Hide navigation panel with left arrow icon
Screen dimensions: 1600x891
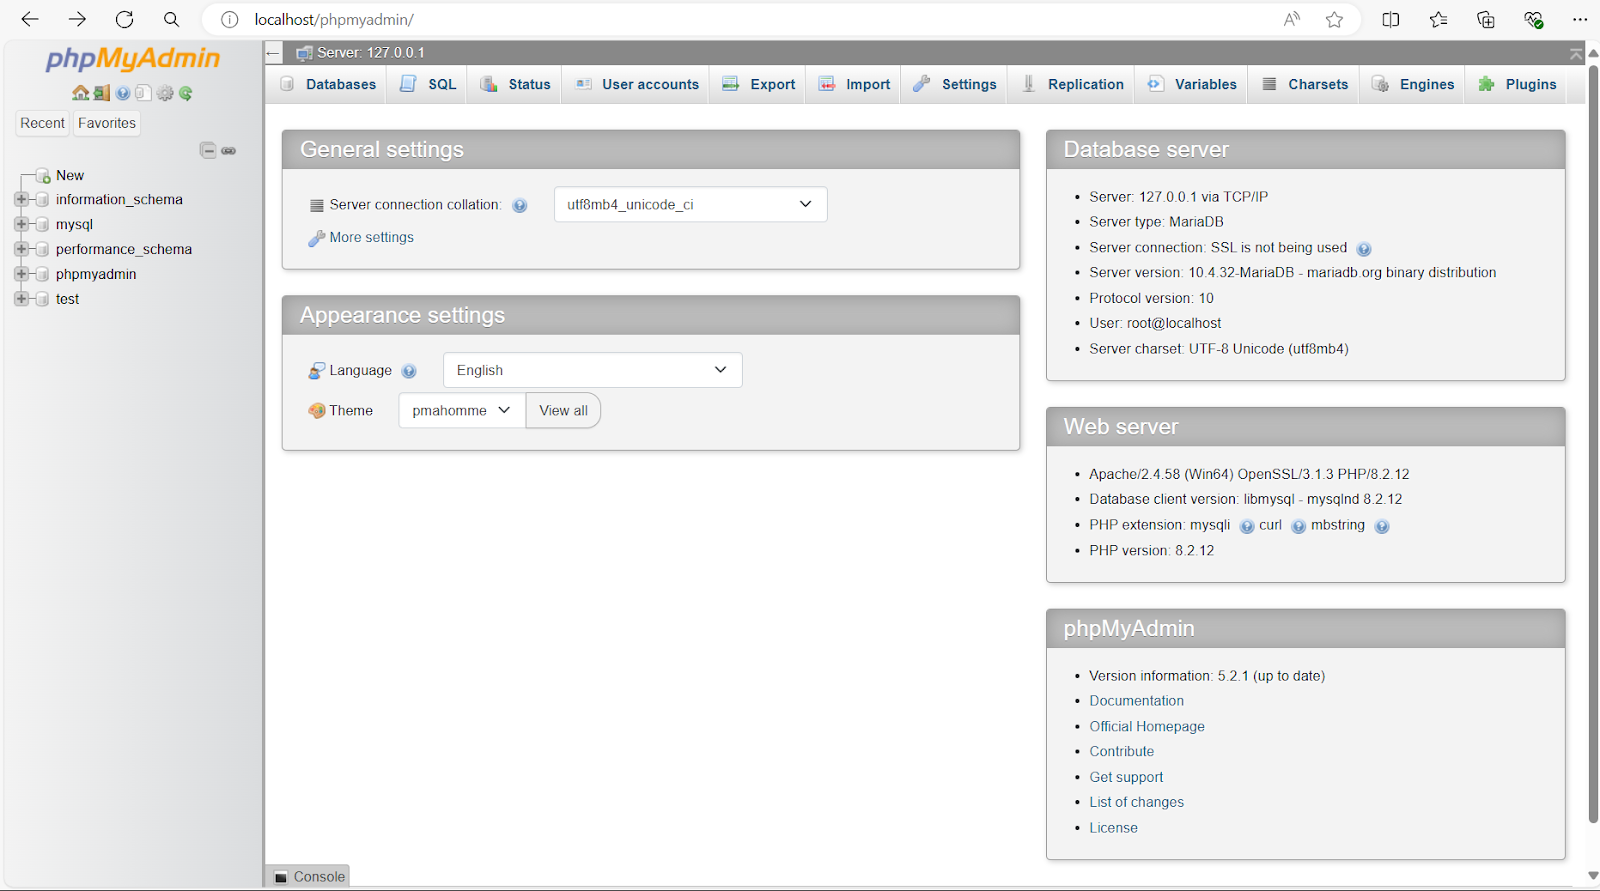[273, 53]
